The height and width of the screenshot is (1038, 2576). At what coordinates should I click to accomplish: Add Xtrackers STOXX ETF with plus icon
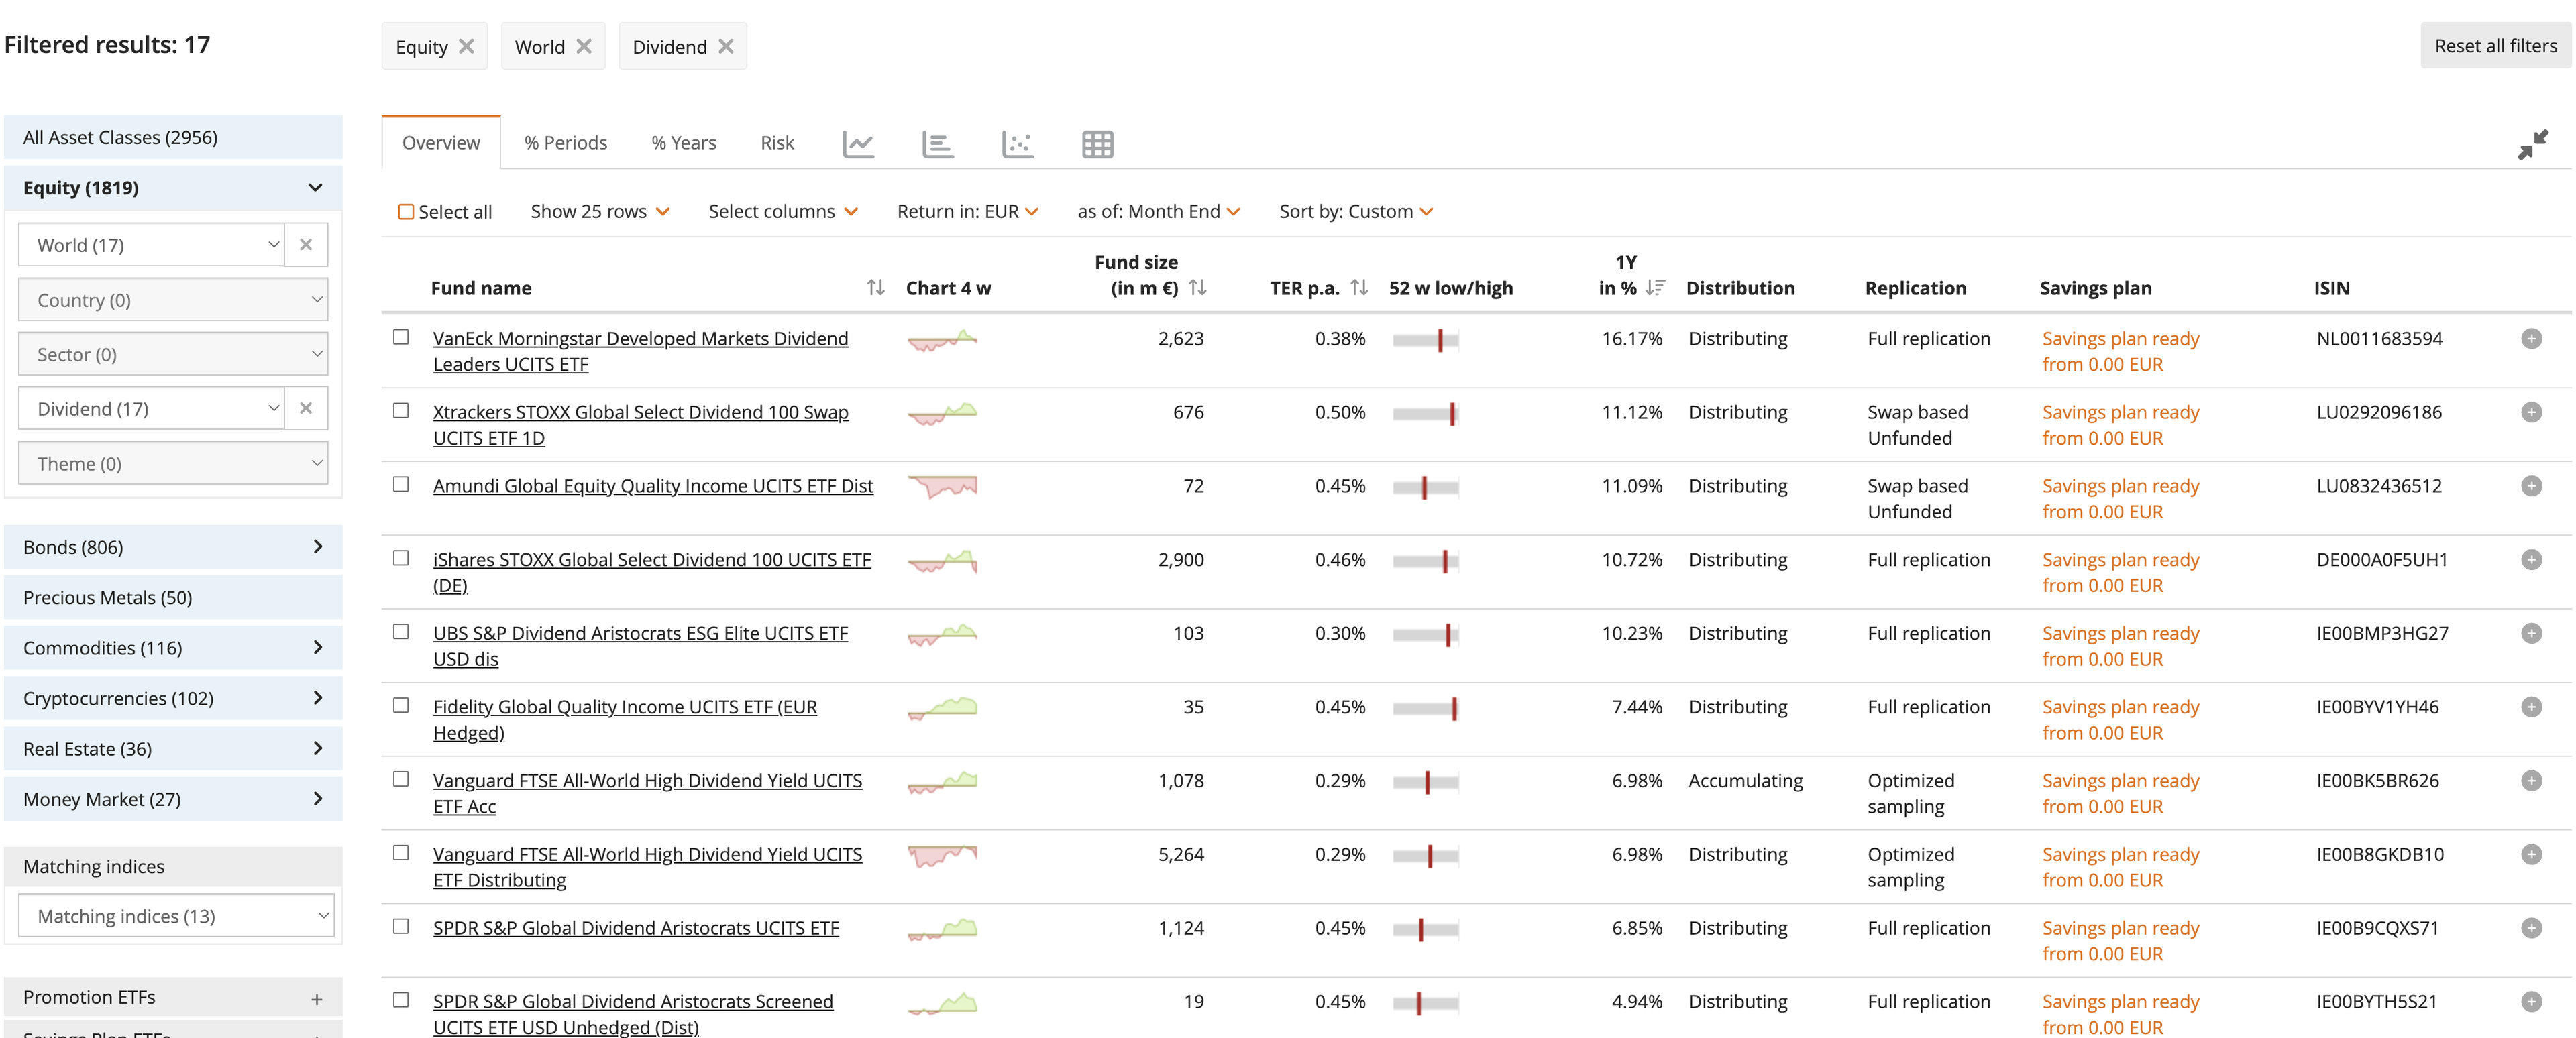pyautogui.click(x=2531, y=412)
